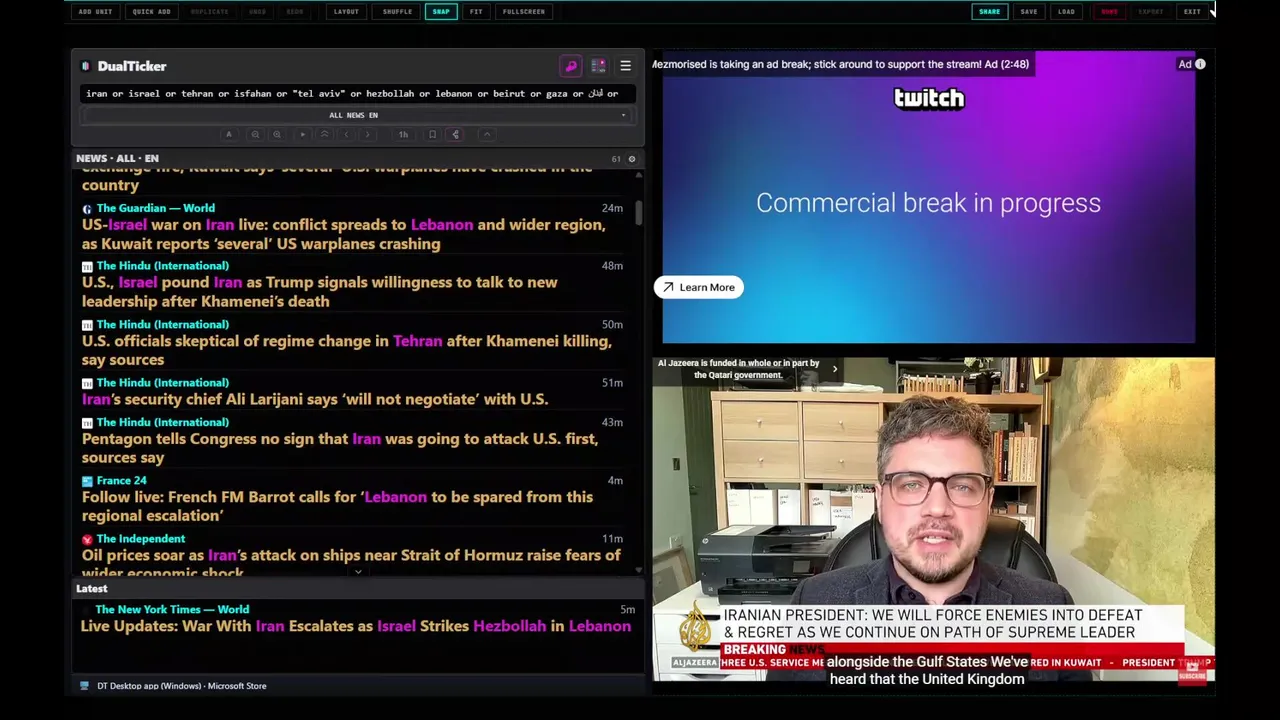Click Learn More on the Twitch ad
The width and height of the screenshot is (1280, 720).
(x=699, y=288)
